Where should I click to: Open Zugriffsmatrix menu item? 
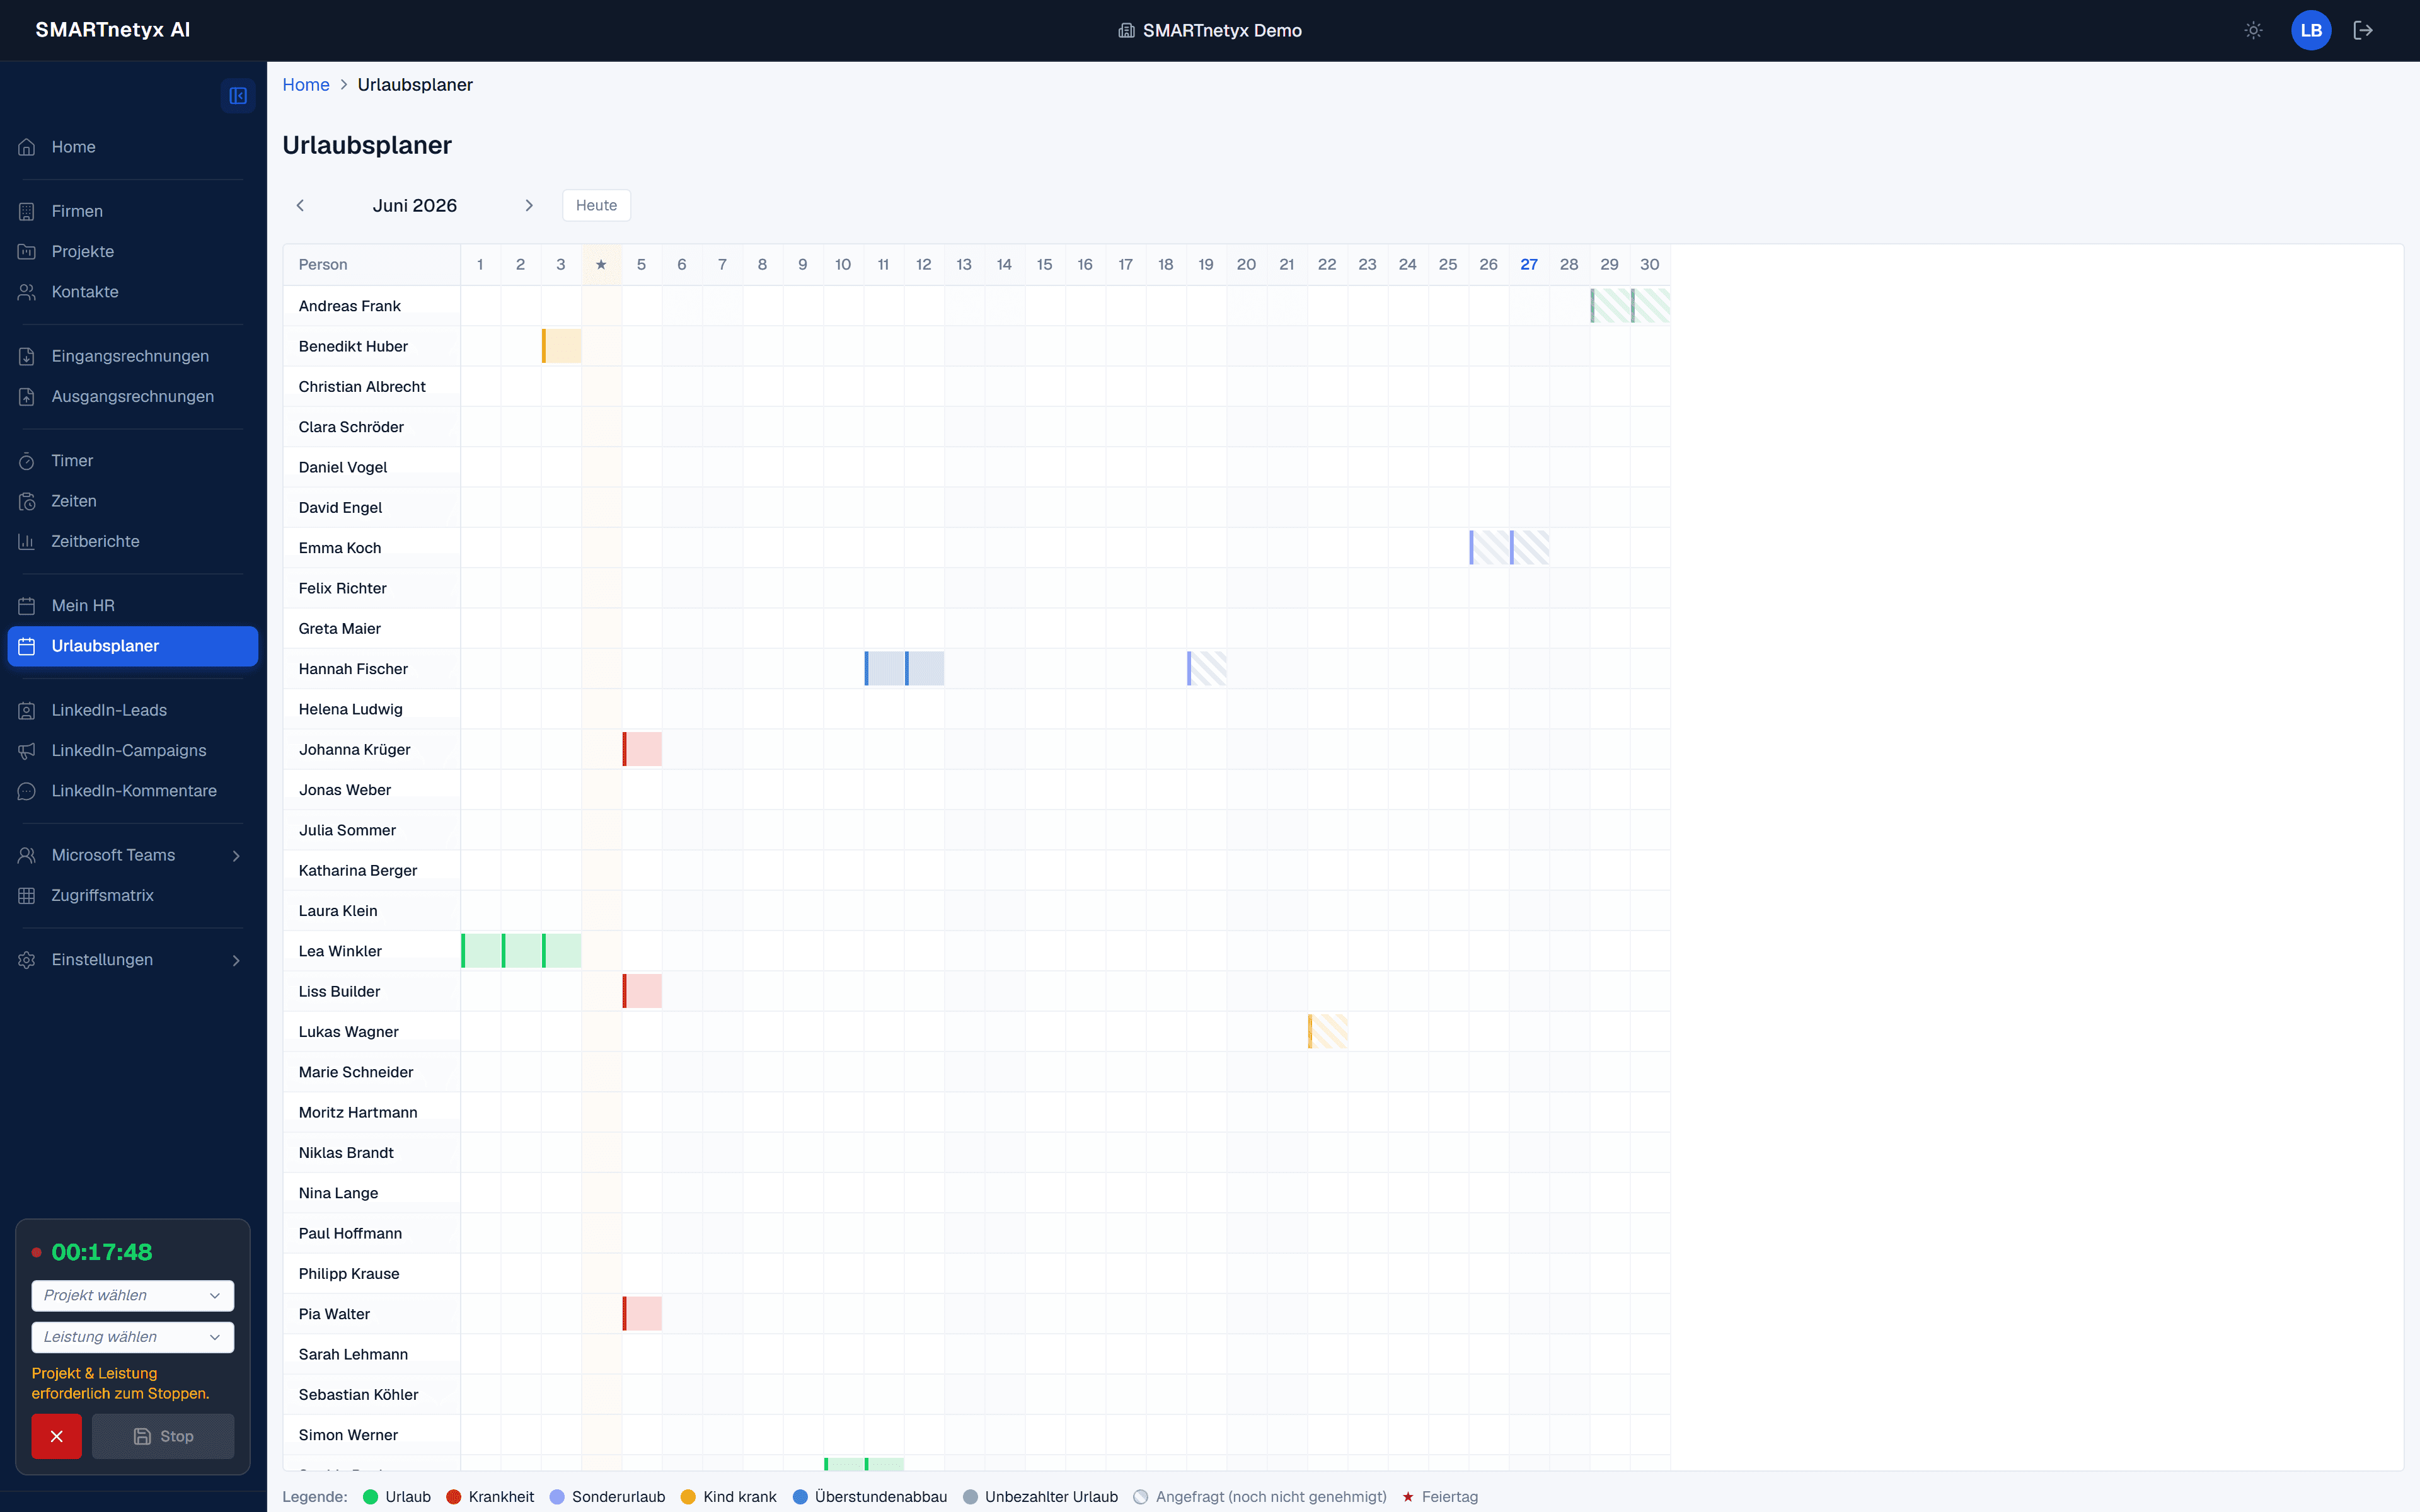click(x=133, y=896)
